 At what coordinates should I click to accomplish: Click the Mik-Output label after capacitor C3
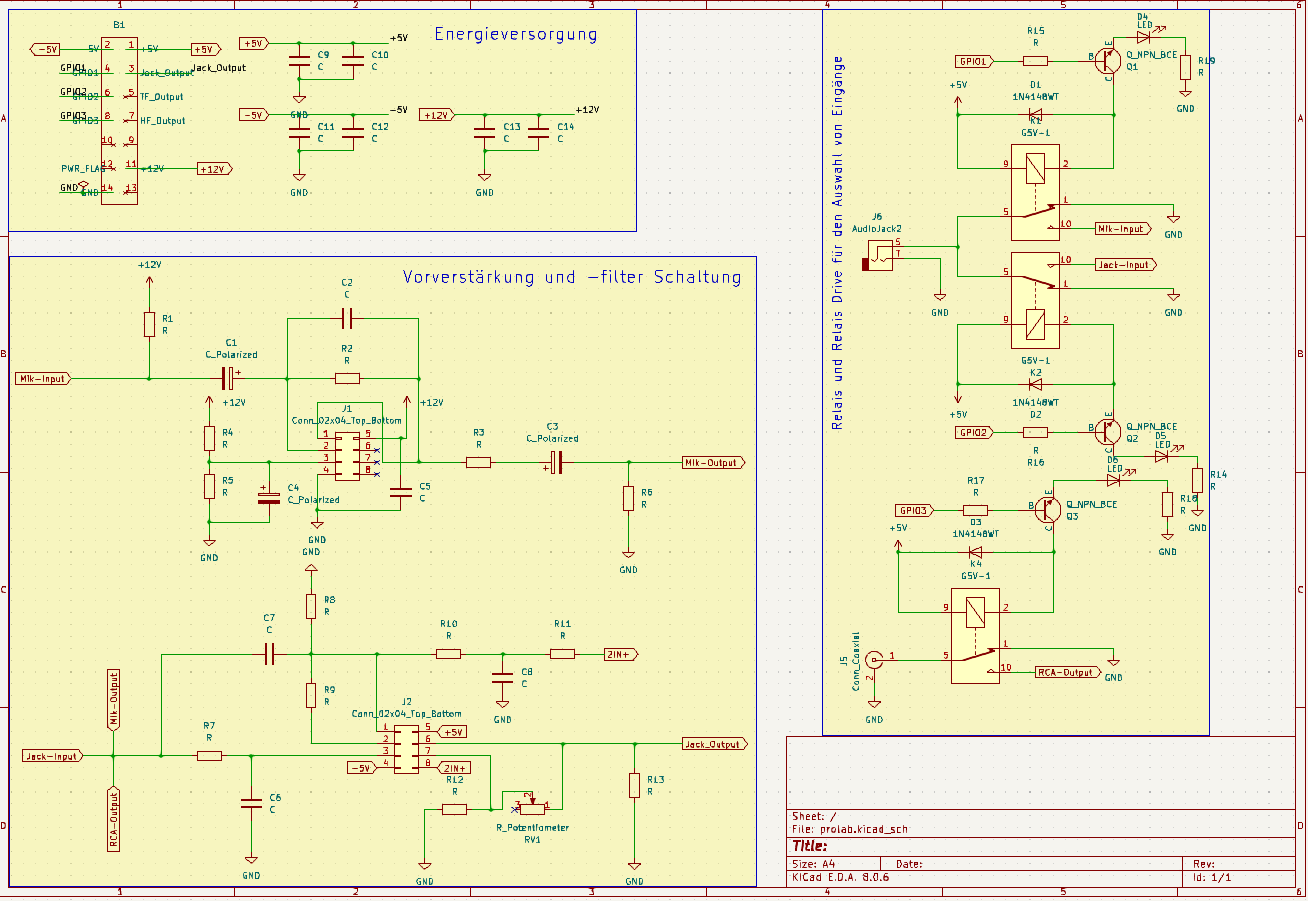click(714, 462)
